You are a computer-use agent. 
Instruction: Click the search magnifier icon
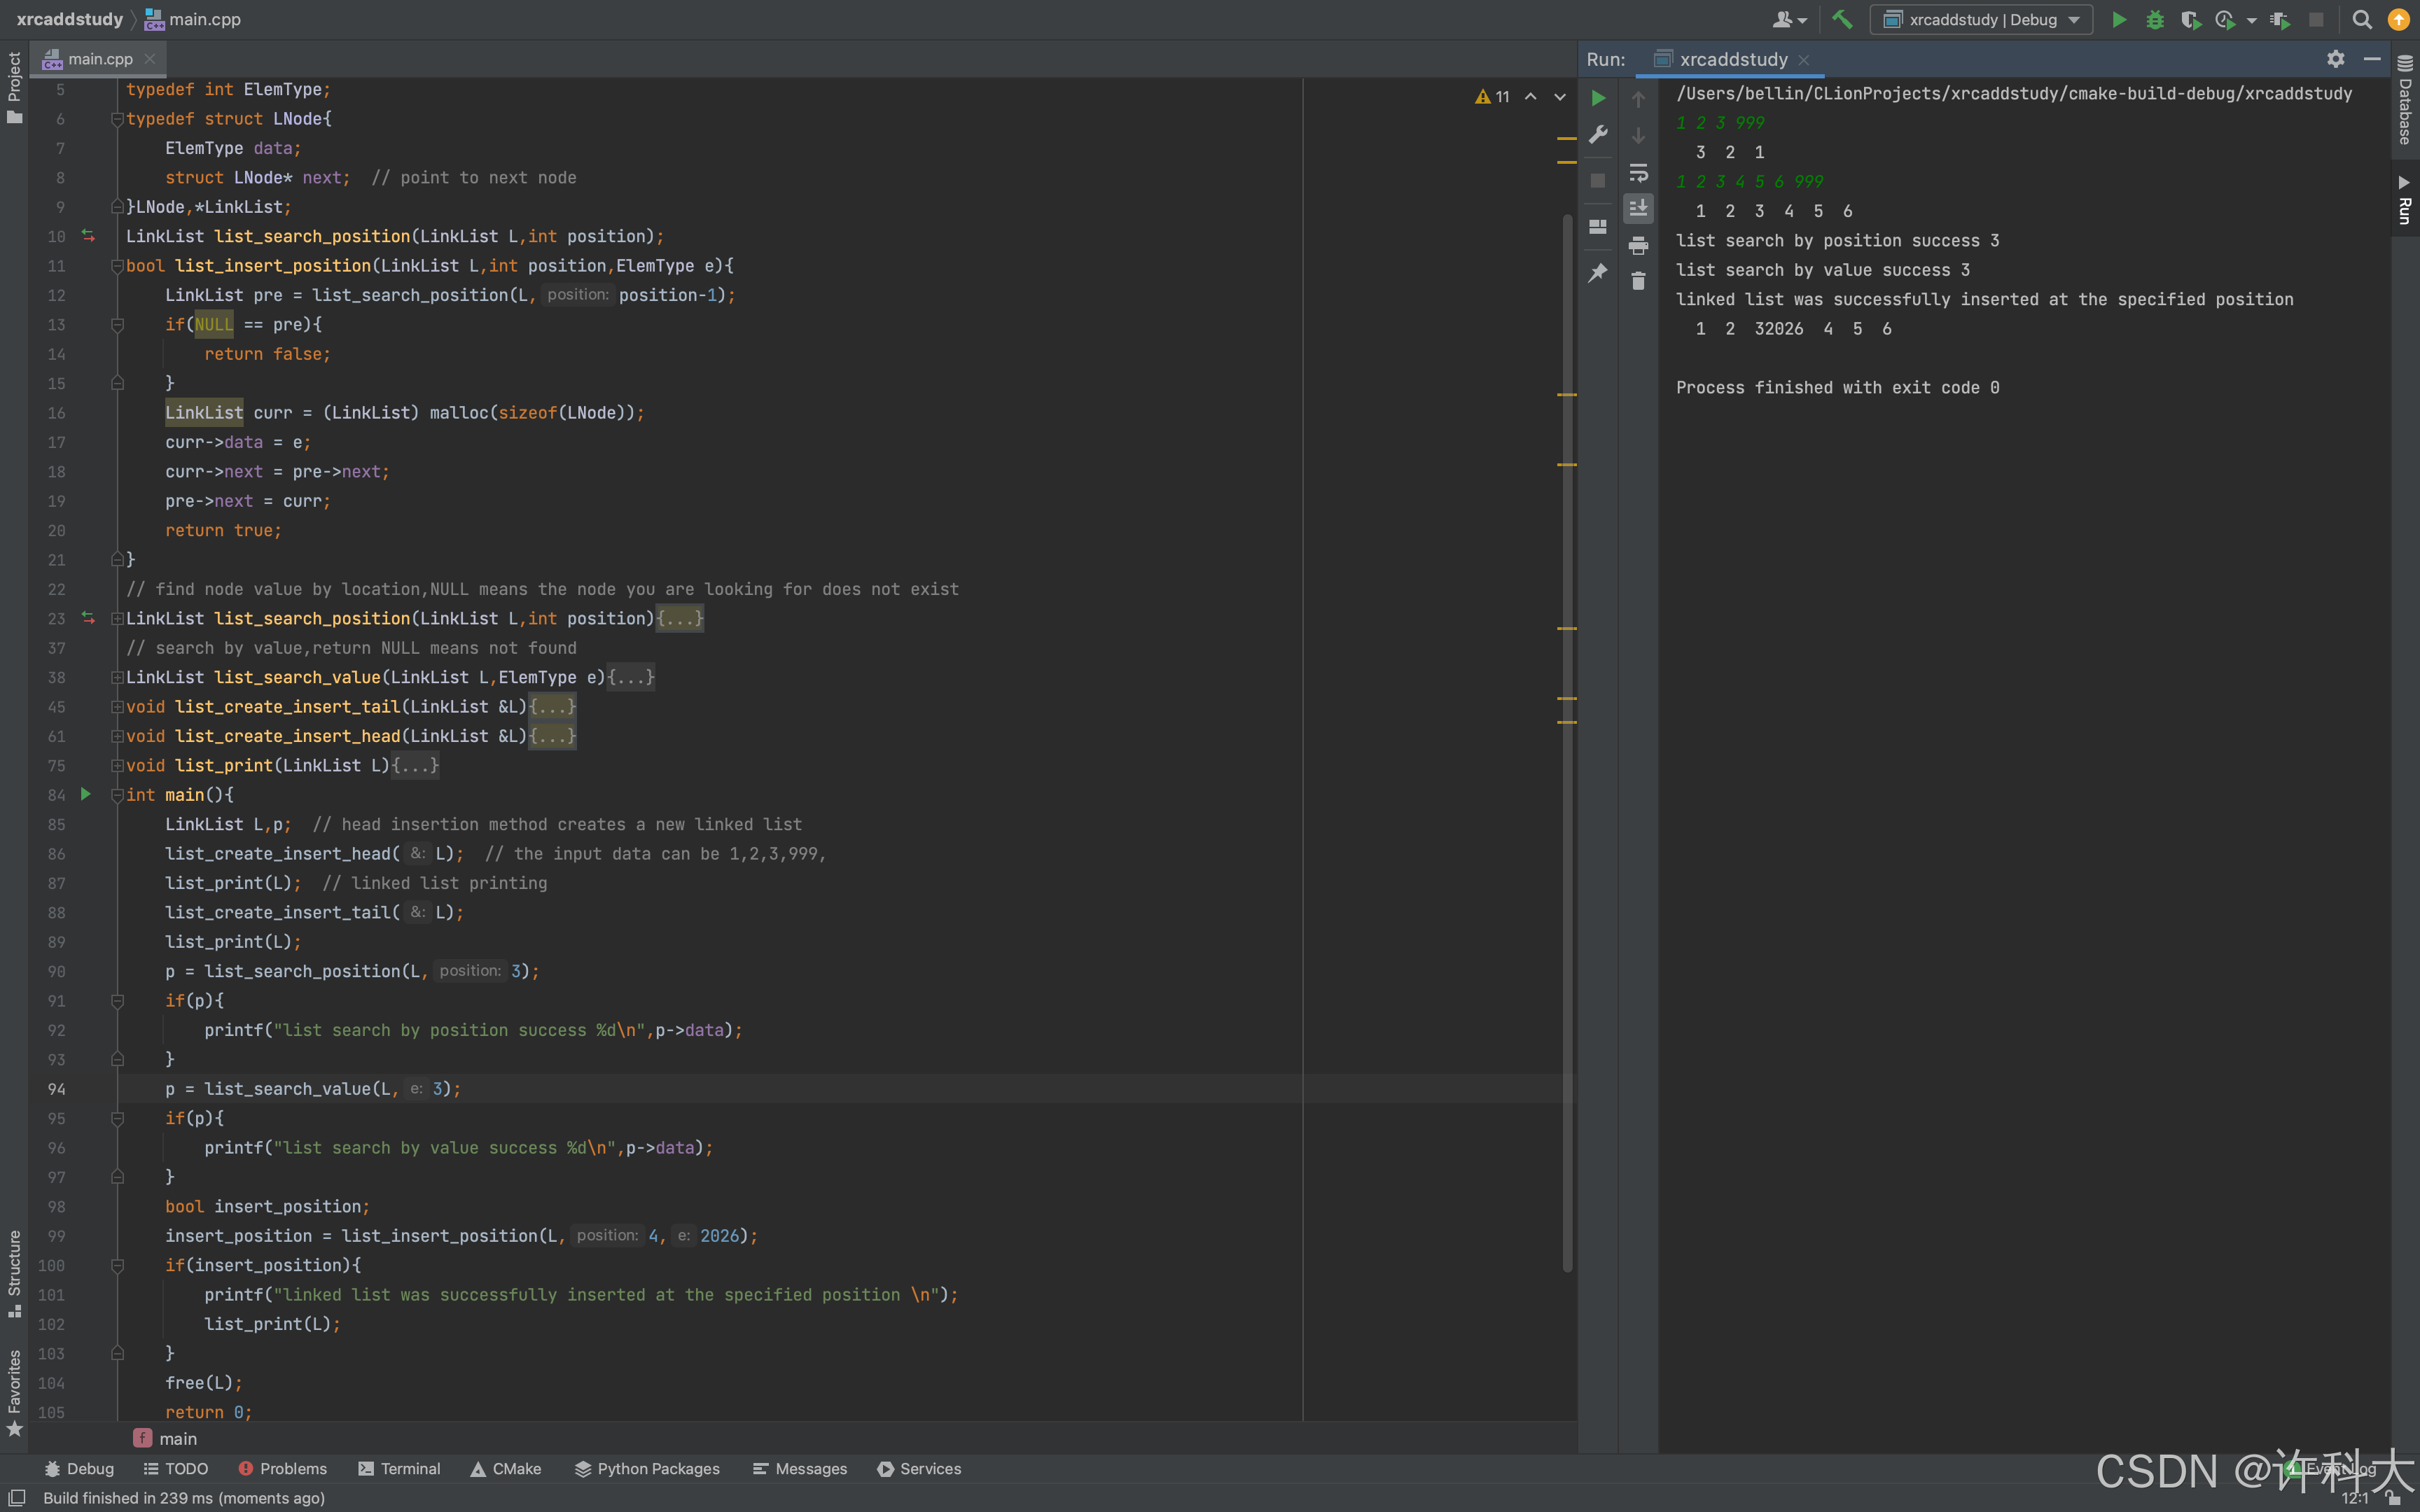pyautogui.click(x=2362, y=19)
